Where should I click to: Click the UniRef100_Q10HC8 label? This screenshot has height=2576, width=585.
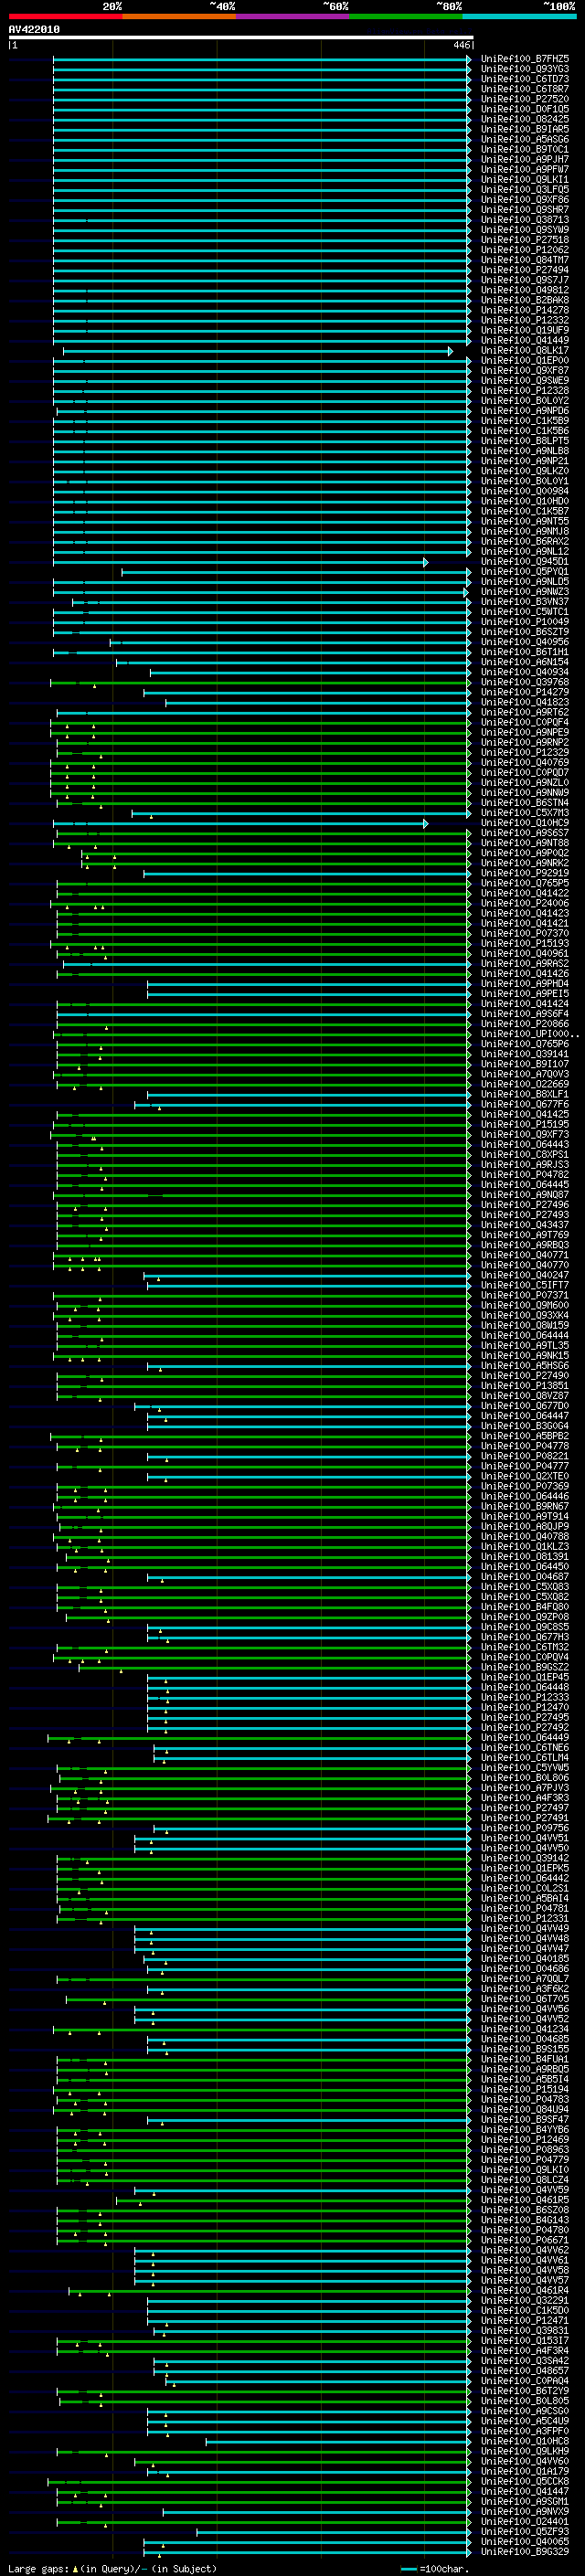pyautogui.click(x=524, y=2441)
